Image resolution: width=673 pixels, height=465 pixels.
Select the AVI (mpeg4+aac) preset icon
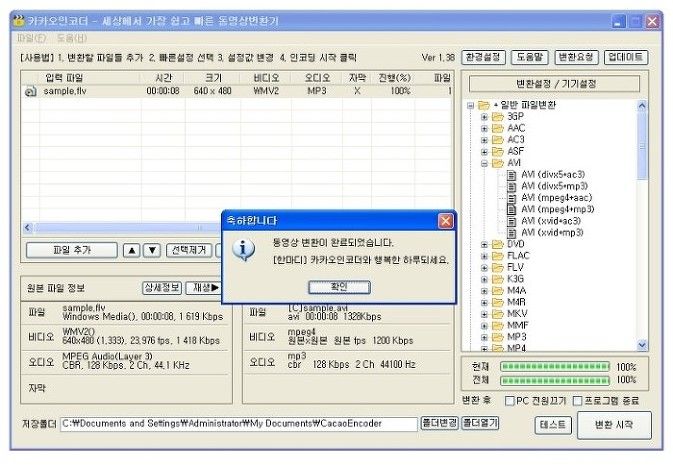pyautogui.click(x=511, y=198)
